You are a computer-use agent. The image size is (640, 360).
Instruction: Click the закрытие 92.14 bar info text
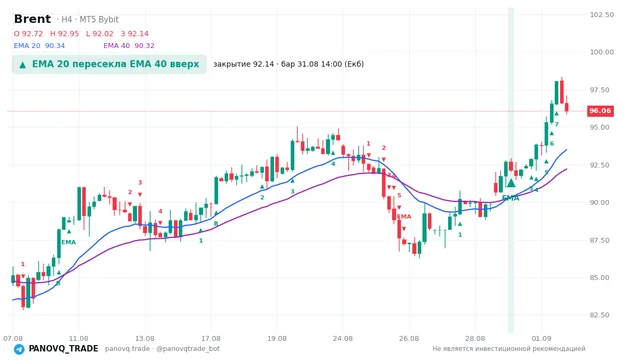(288, 64)
